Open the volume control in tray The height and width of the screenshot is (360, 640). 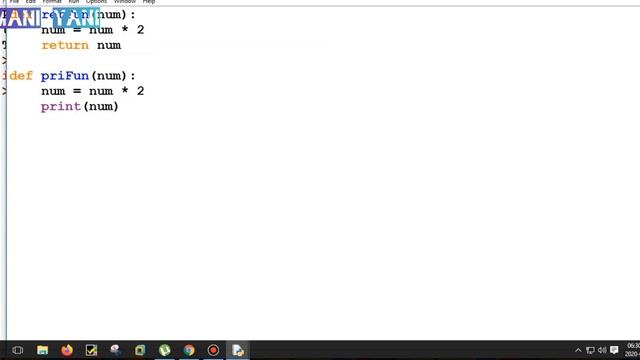602,350
